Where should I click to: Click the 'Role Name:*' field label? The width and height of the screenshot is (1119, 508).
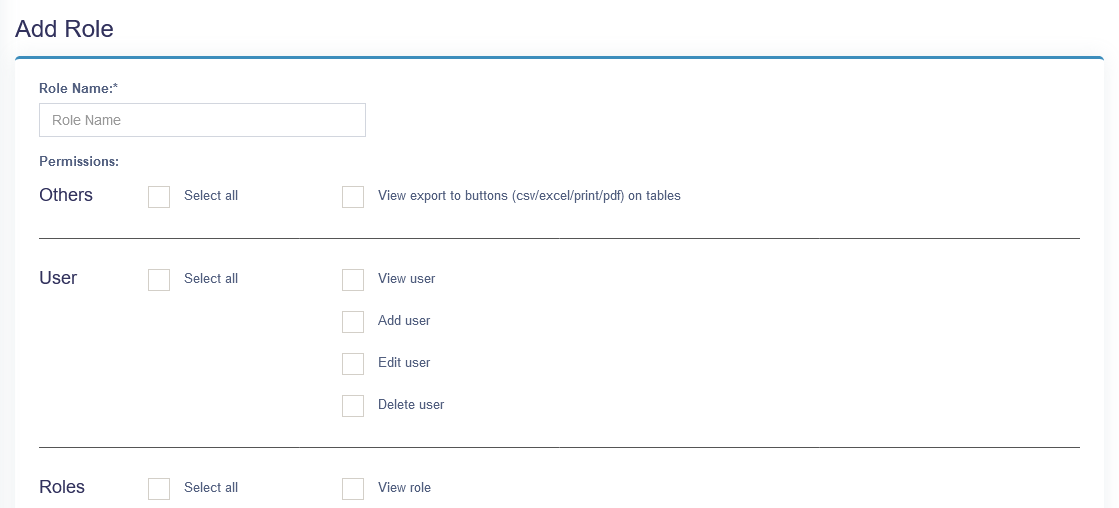[x=78, y=88]
